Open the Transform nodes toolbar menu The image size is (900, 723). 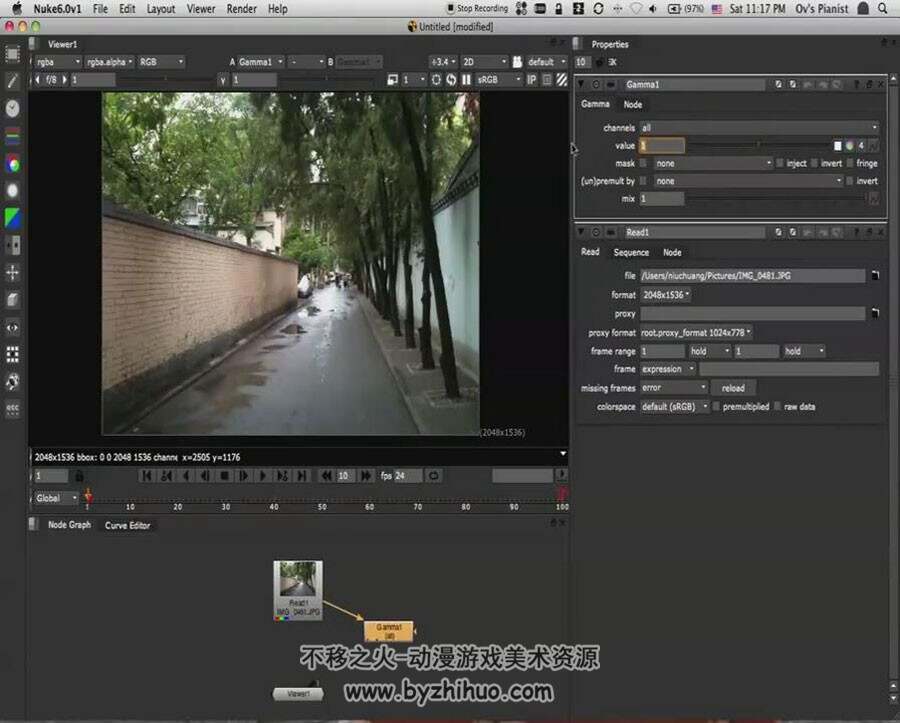12,272
